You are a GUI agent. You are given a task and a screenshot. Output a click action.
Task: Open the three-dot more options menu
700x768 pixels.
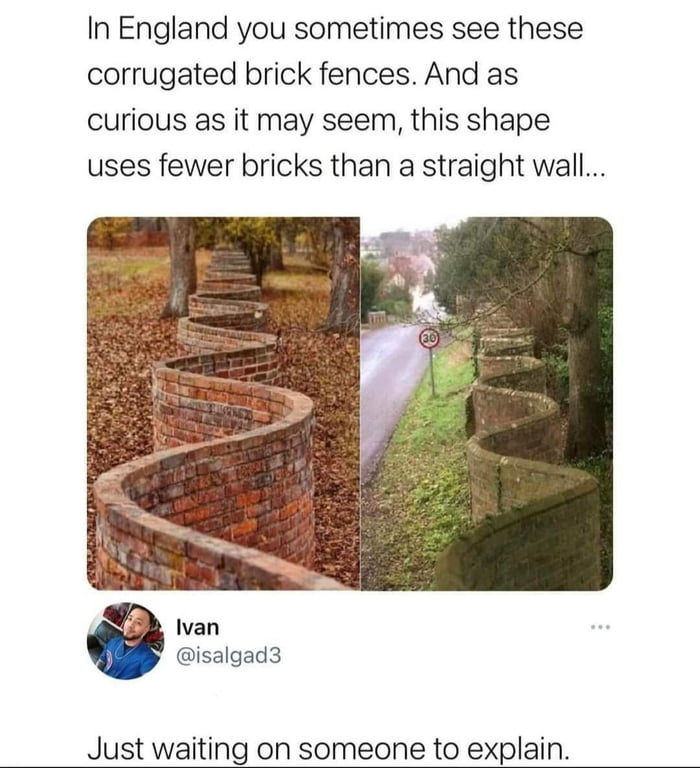tap(600, 627)
